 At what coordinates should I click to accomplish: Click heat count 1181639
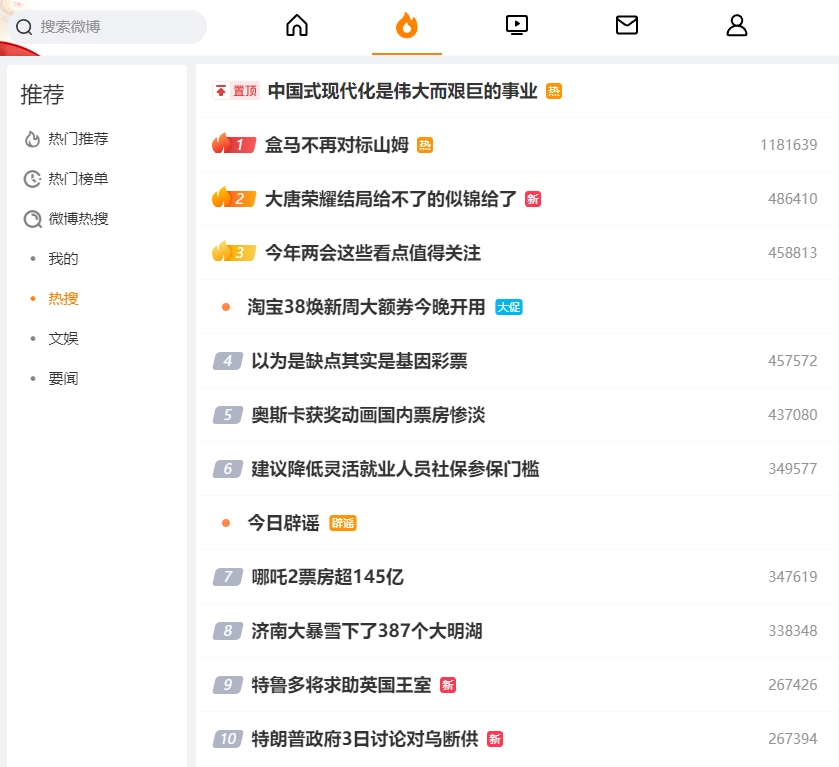click(x=789, y=145)
